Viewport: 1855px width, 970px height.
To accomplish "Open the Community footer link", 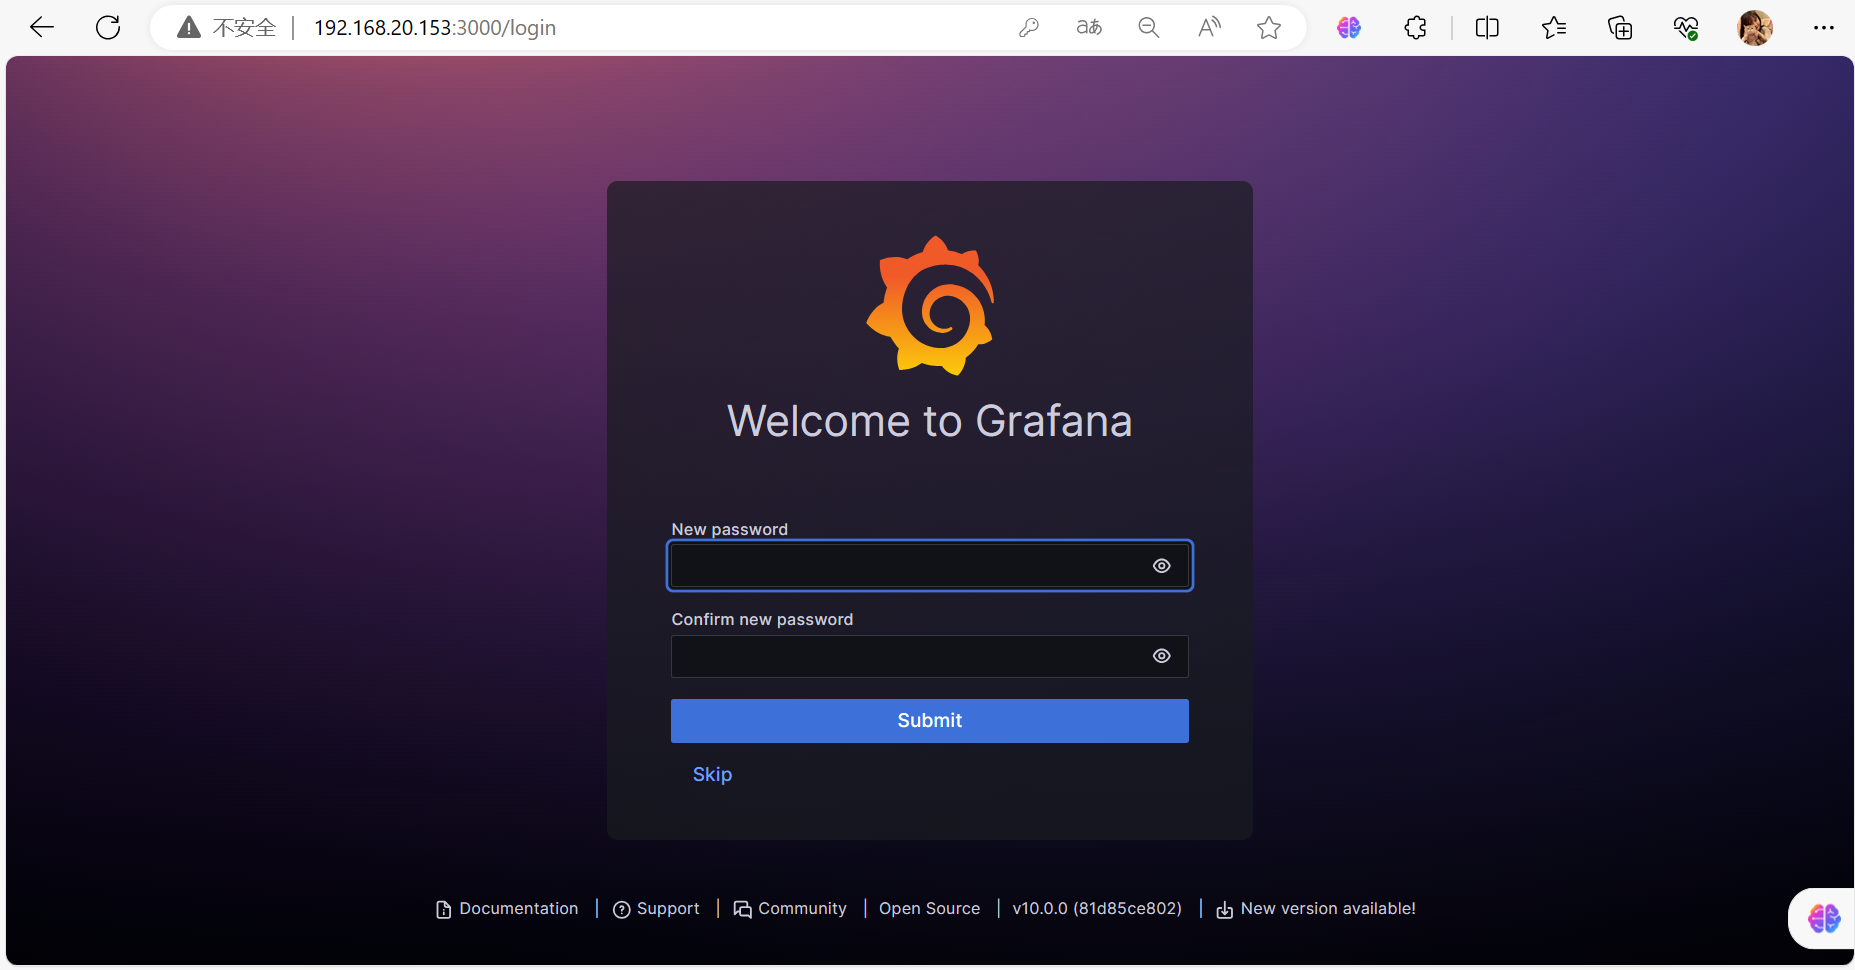I will coord(790,909).
